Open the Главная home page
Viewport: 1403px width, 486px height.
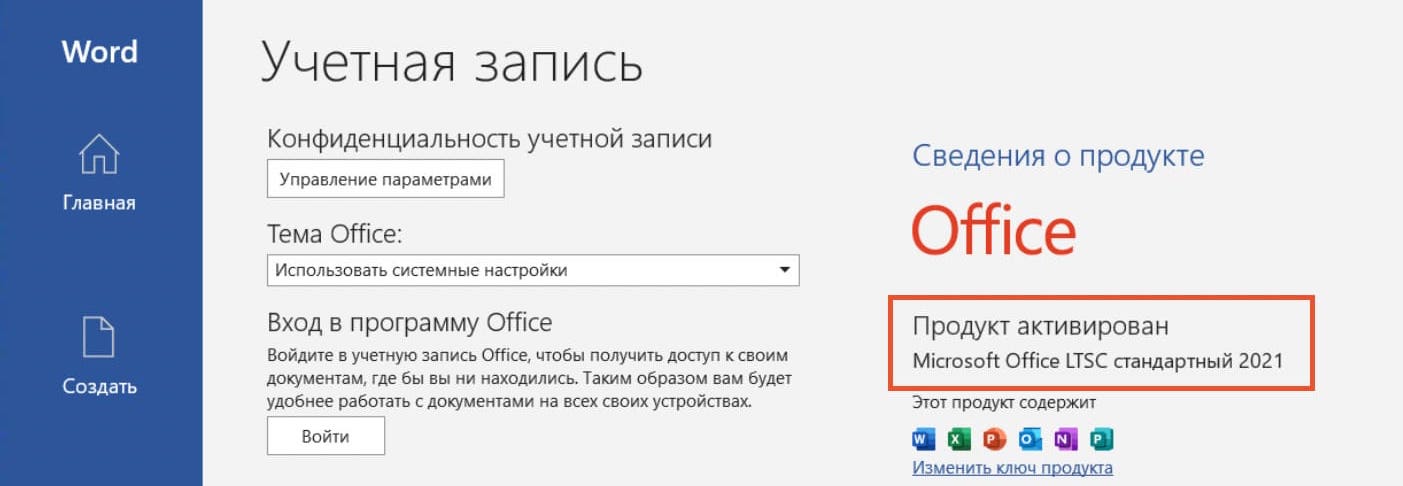[x=99, y=172]
